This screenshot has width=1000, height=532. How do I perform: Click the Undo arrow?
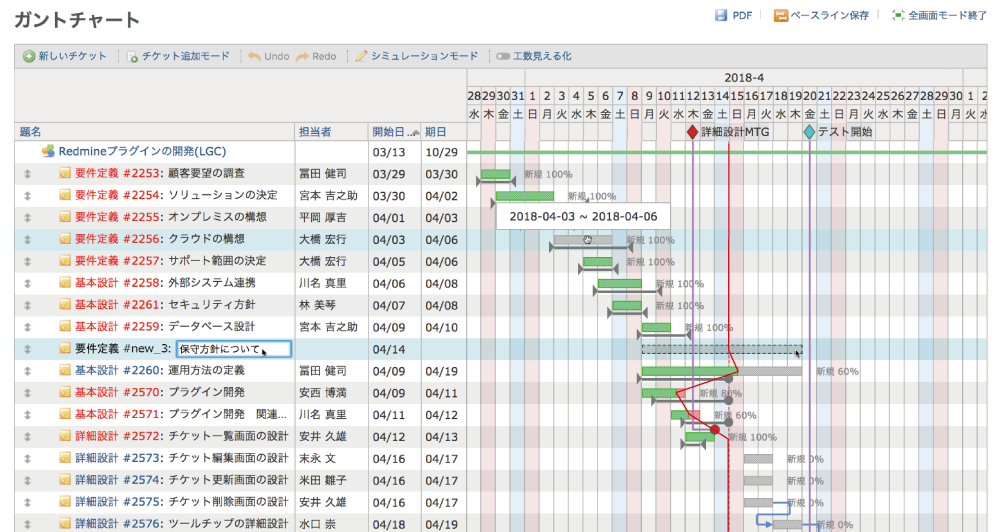[254, 56]
